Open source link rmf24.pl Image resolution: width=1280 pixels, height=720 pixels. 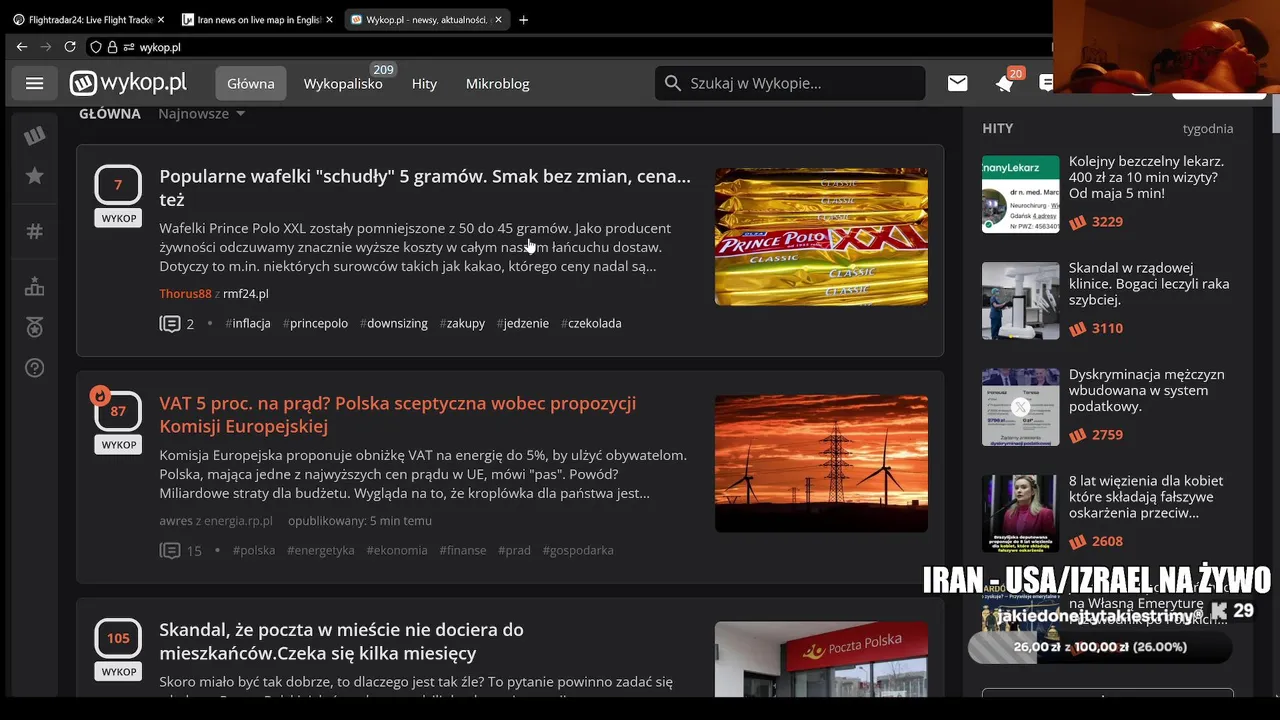point(245,294)
